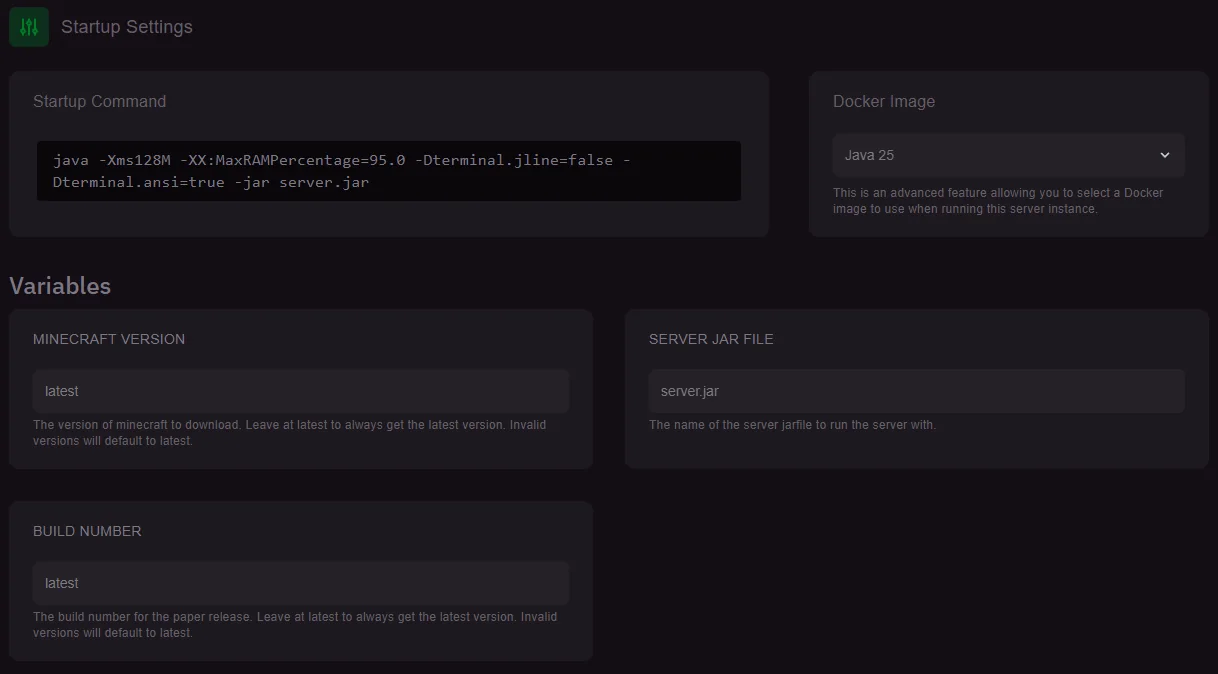Click the Startup Command label
The width and height of the screenshot is (1218, 674).
point(100,101)
